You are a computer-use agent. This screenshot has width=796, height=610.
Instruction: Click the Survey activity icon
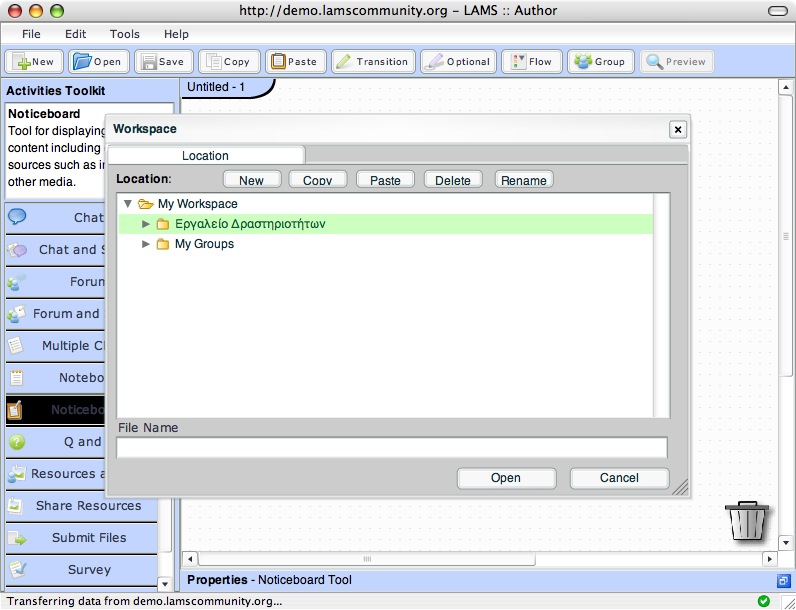pyautogui.click(x=17, y=569)
